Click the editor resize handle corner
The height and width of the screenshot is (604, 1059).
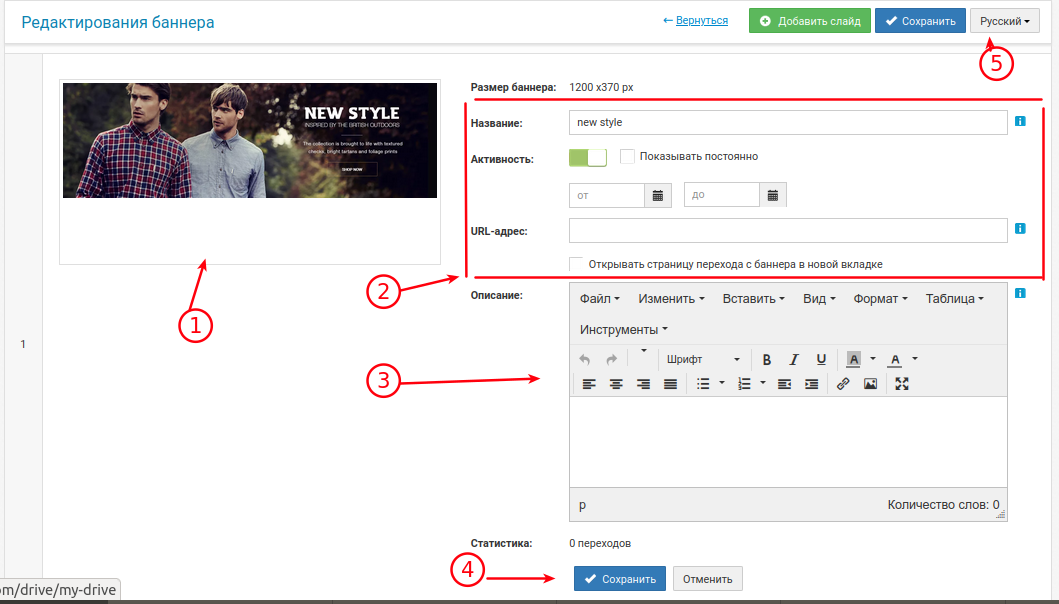click(x=1001, y=514)
